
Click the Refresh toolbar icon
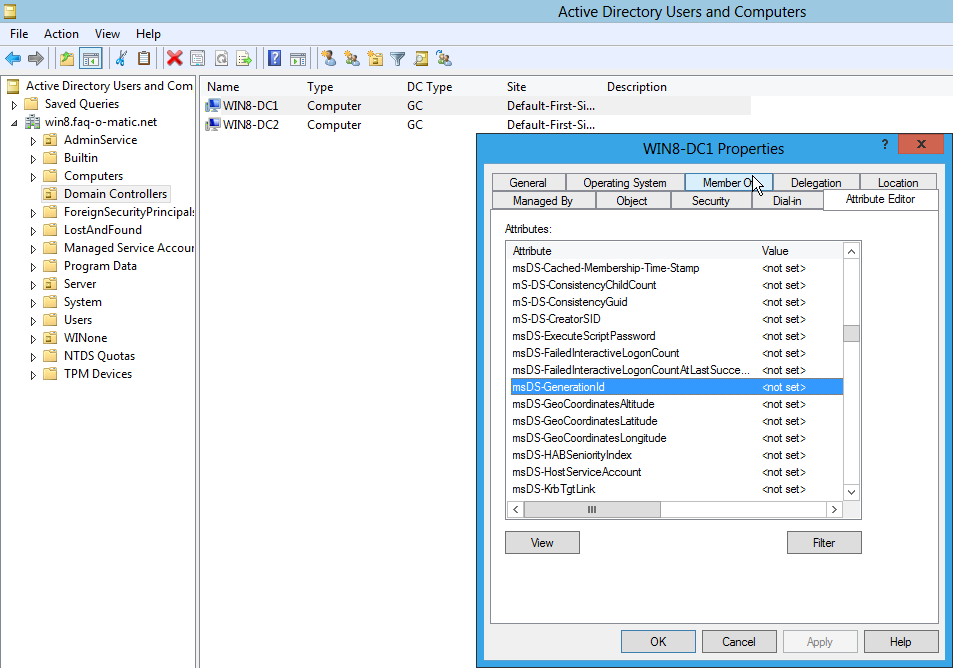tap(221, 59)
